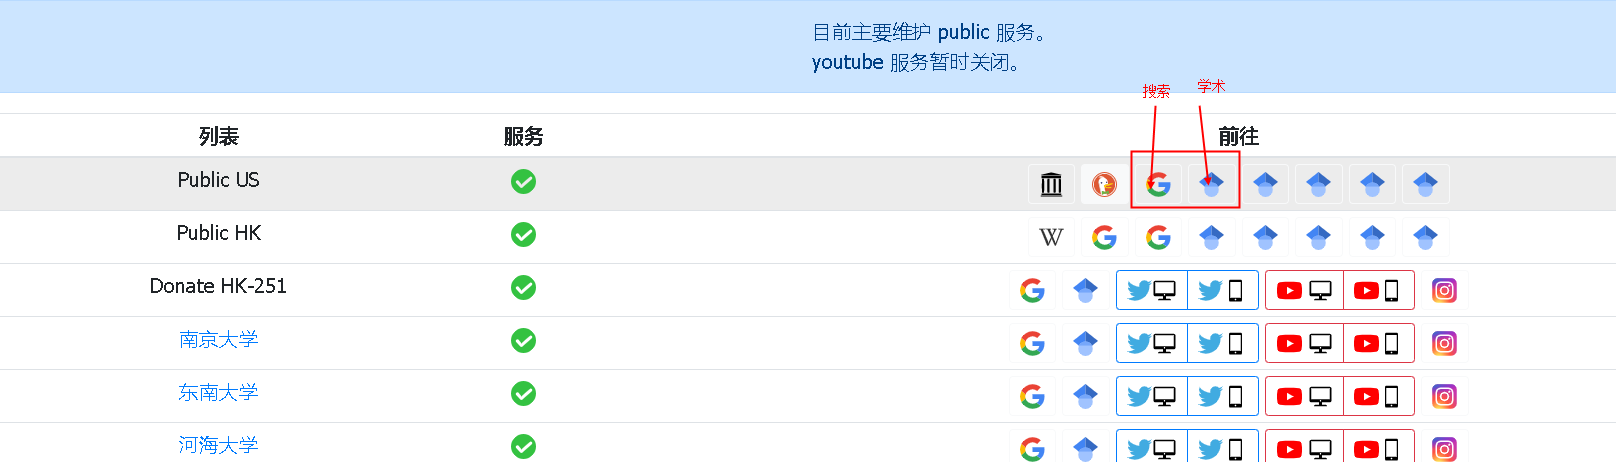The width and height of the screenshot is (1616, 462).
Task: Follow the 河海大学 link
Action: [x=218, y=446]
